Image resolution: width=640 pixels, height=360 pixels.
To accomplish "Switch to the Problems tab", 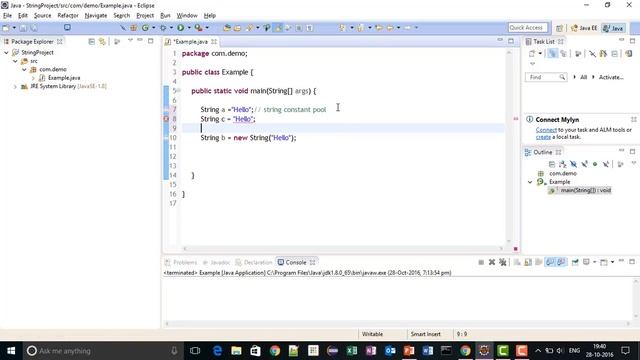I will pyautogui.click(x=181, y=262).
